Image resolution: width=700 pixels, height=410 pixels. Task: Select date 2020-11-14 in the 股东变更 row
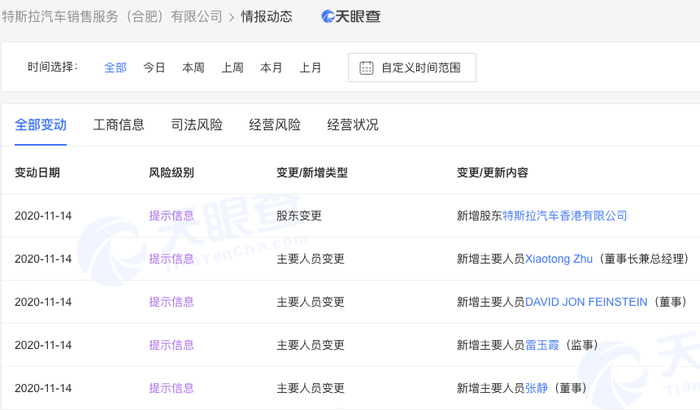pos(43,216)
